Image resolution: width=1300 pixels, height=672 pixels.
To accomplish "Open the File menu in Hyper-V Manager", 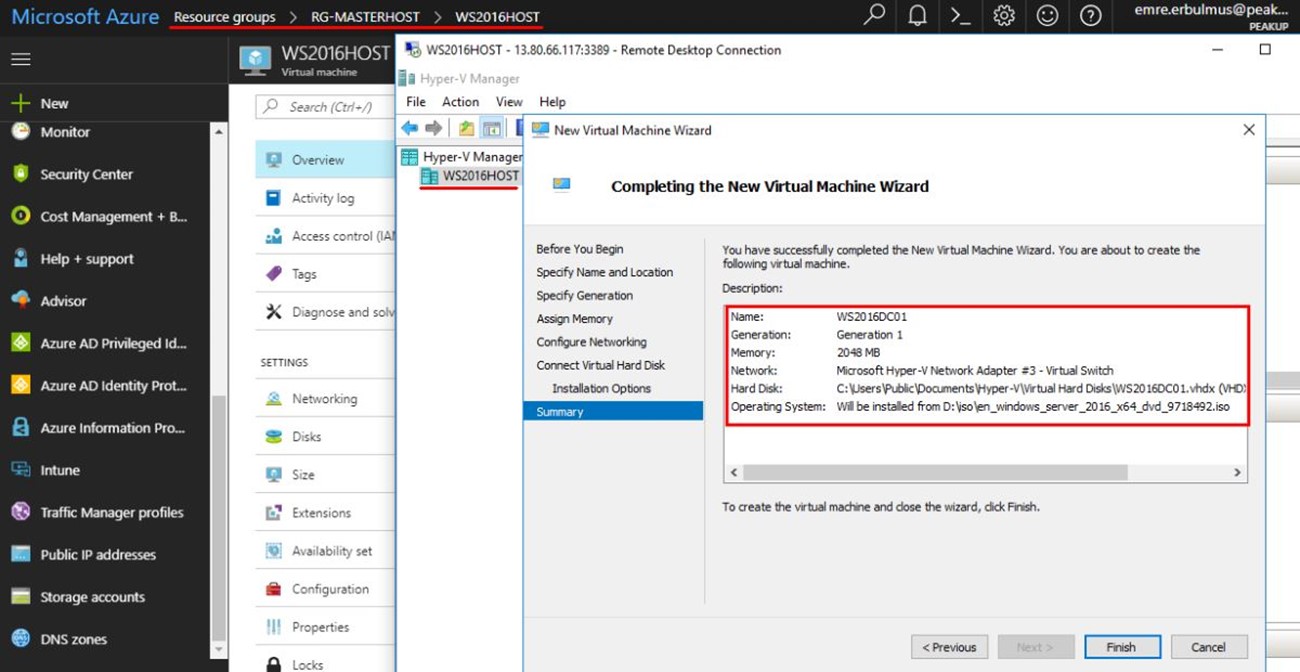I will 416,102.
